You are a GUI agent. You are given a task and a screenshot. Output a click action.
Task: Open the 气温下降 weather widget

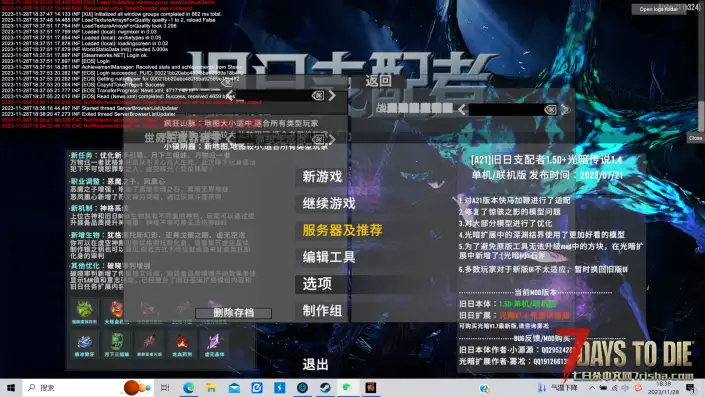pyautogui.click(x=558, y=388)
